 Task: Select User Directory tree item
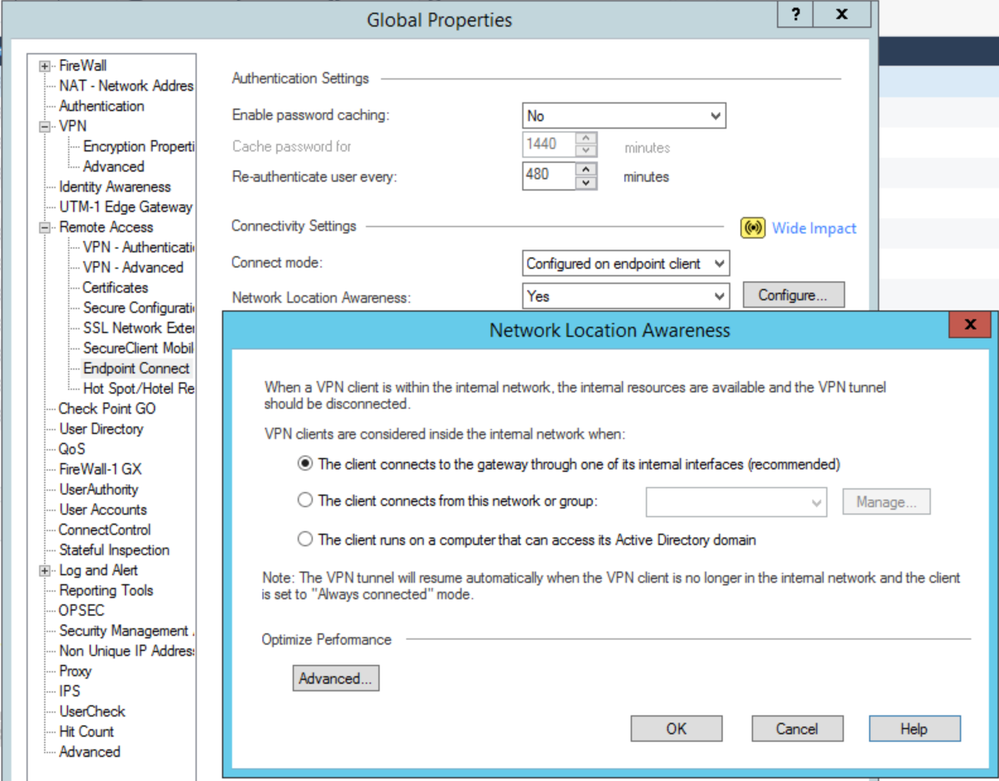click(101, 429)
